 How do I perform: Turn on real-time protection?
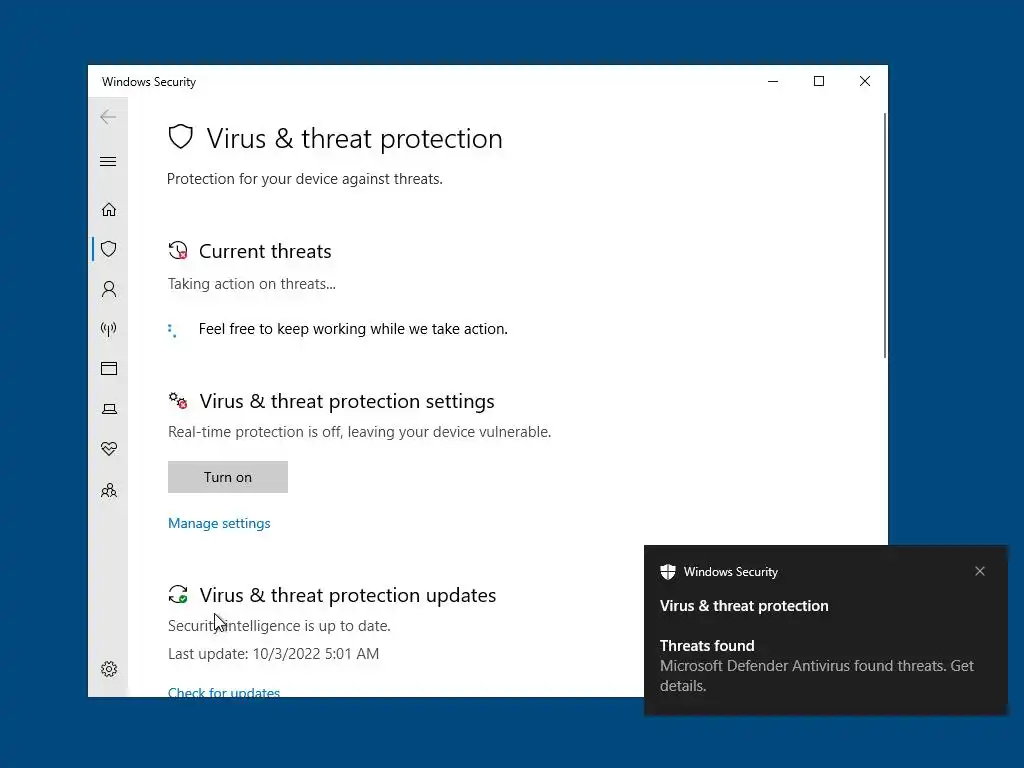tap(228, 477)
